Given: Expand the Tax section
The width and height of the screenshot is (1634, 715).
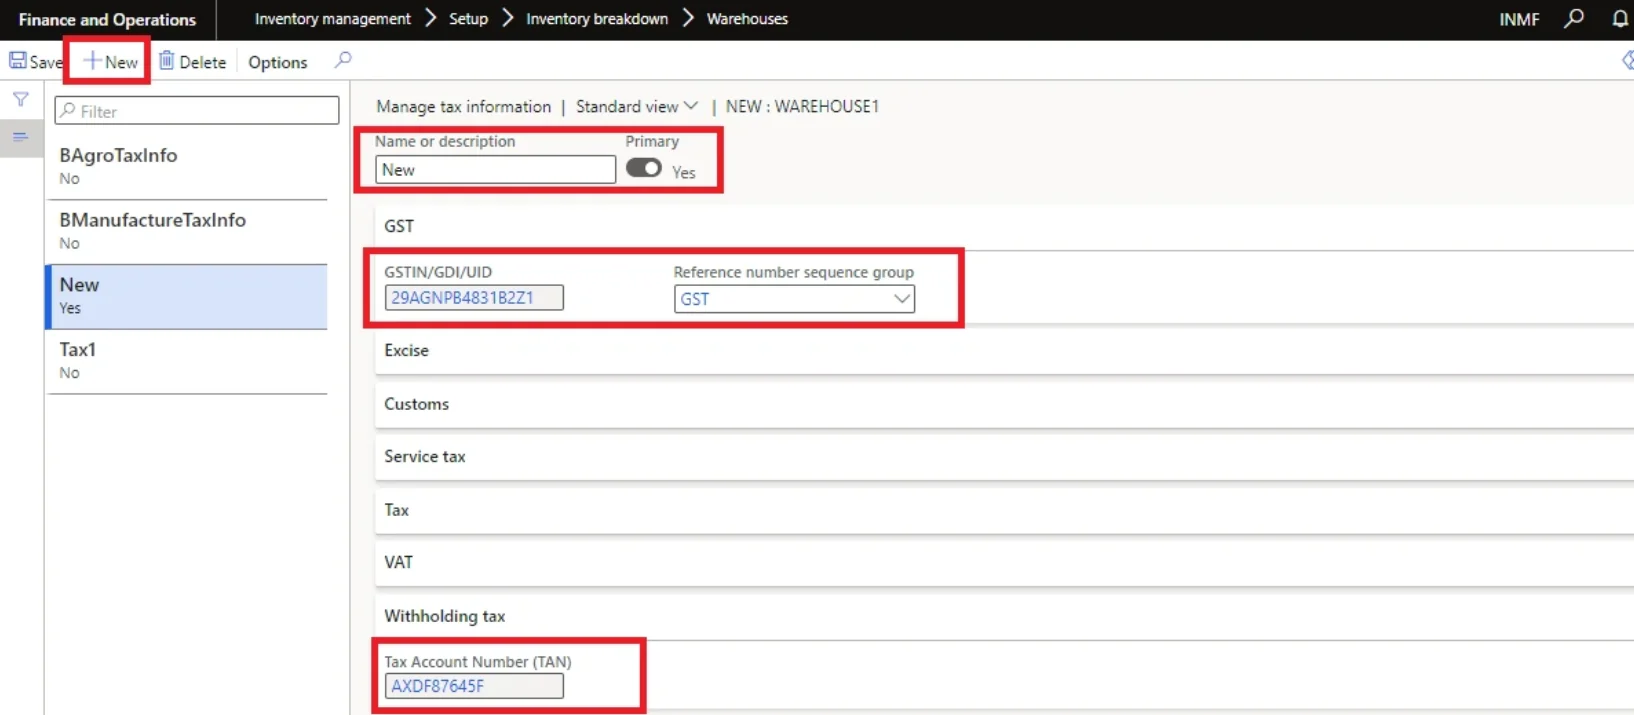Looking at the screenshot, I should pyautogui.click(x=1004, y=510).
